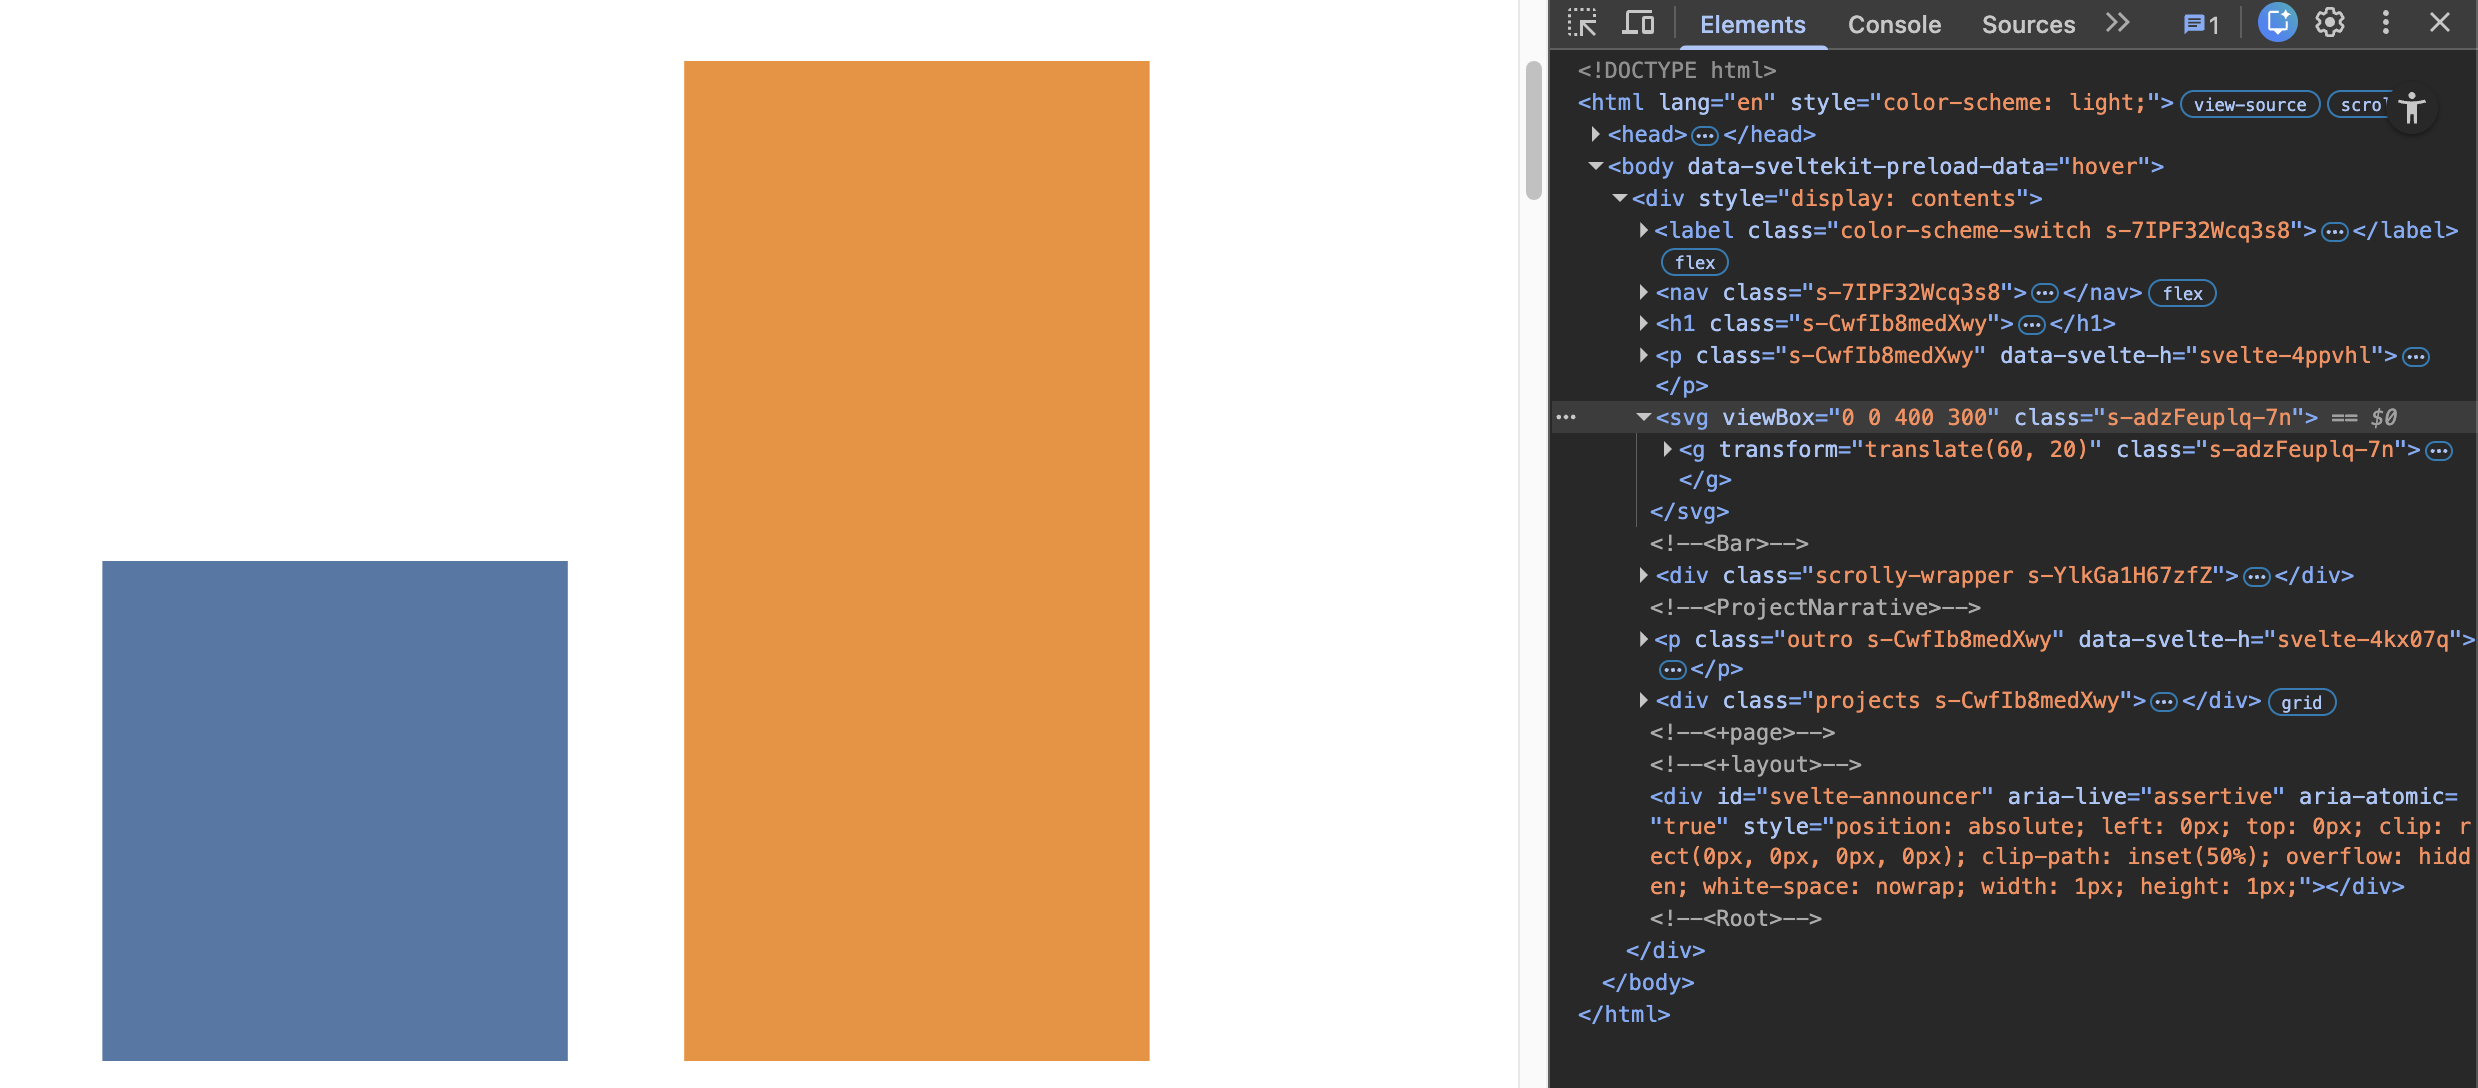This screenshot has height=1088, width=2478.
Task: Click the more tabs chevron icon
Action: pyautogui.click(x=2117, y=23)
